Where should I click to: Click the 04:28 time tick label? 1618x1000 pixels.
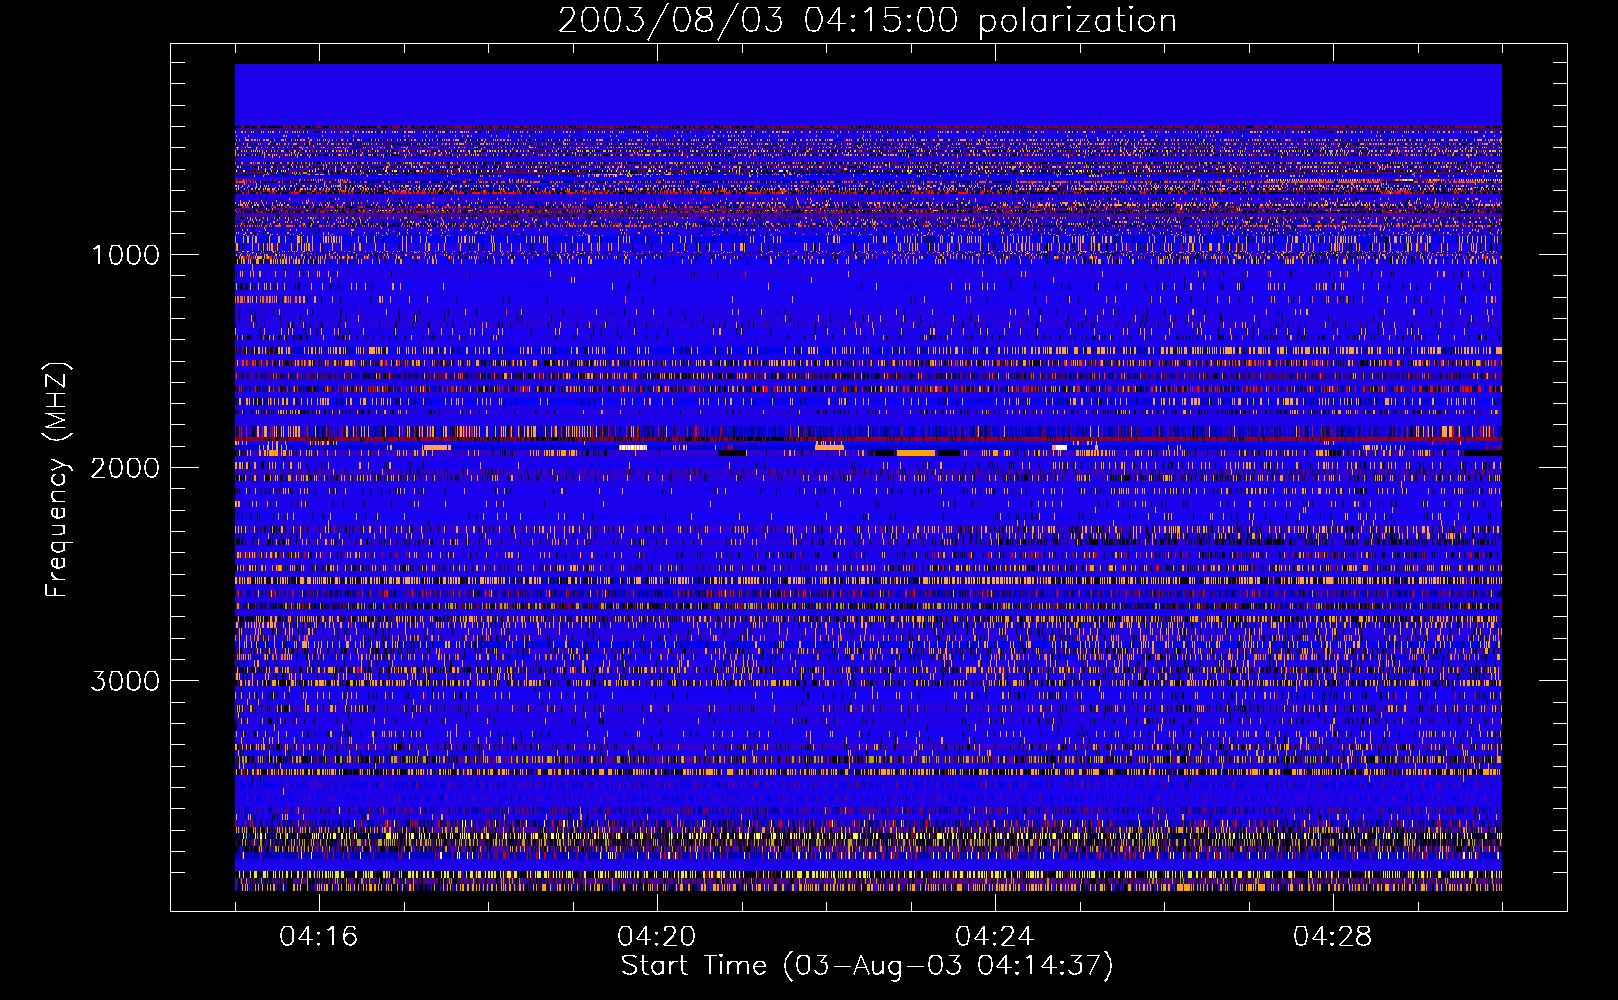click(1332, 937)
